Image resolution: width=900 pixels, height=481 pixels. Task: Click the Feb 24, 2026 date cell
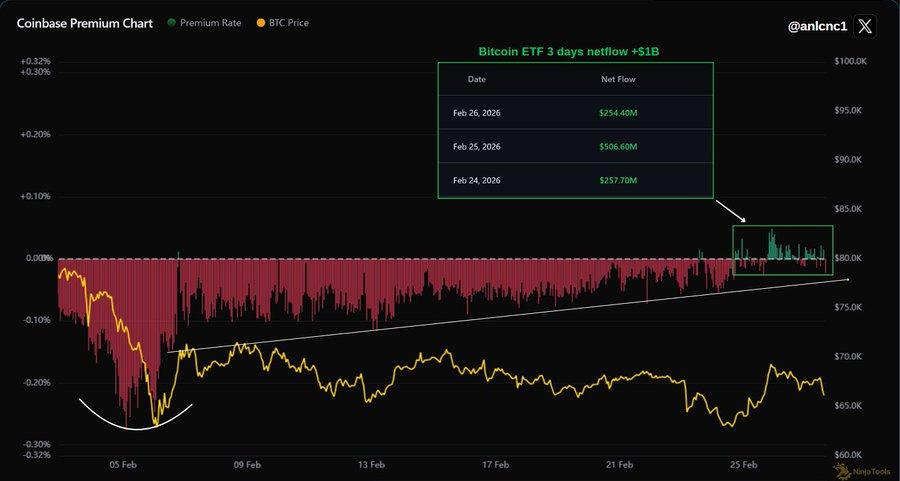[x=477, y=181]
